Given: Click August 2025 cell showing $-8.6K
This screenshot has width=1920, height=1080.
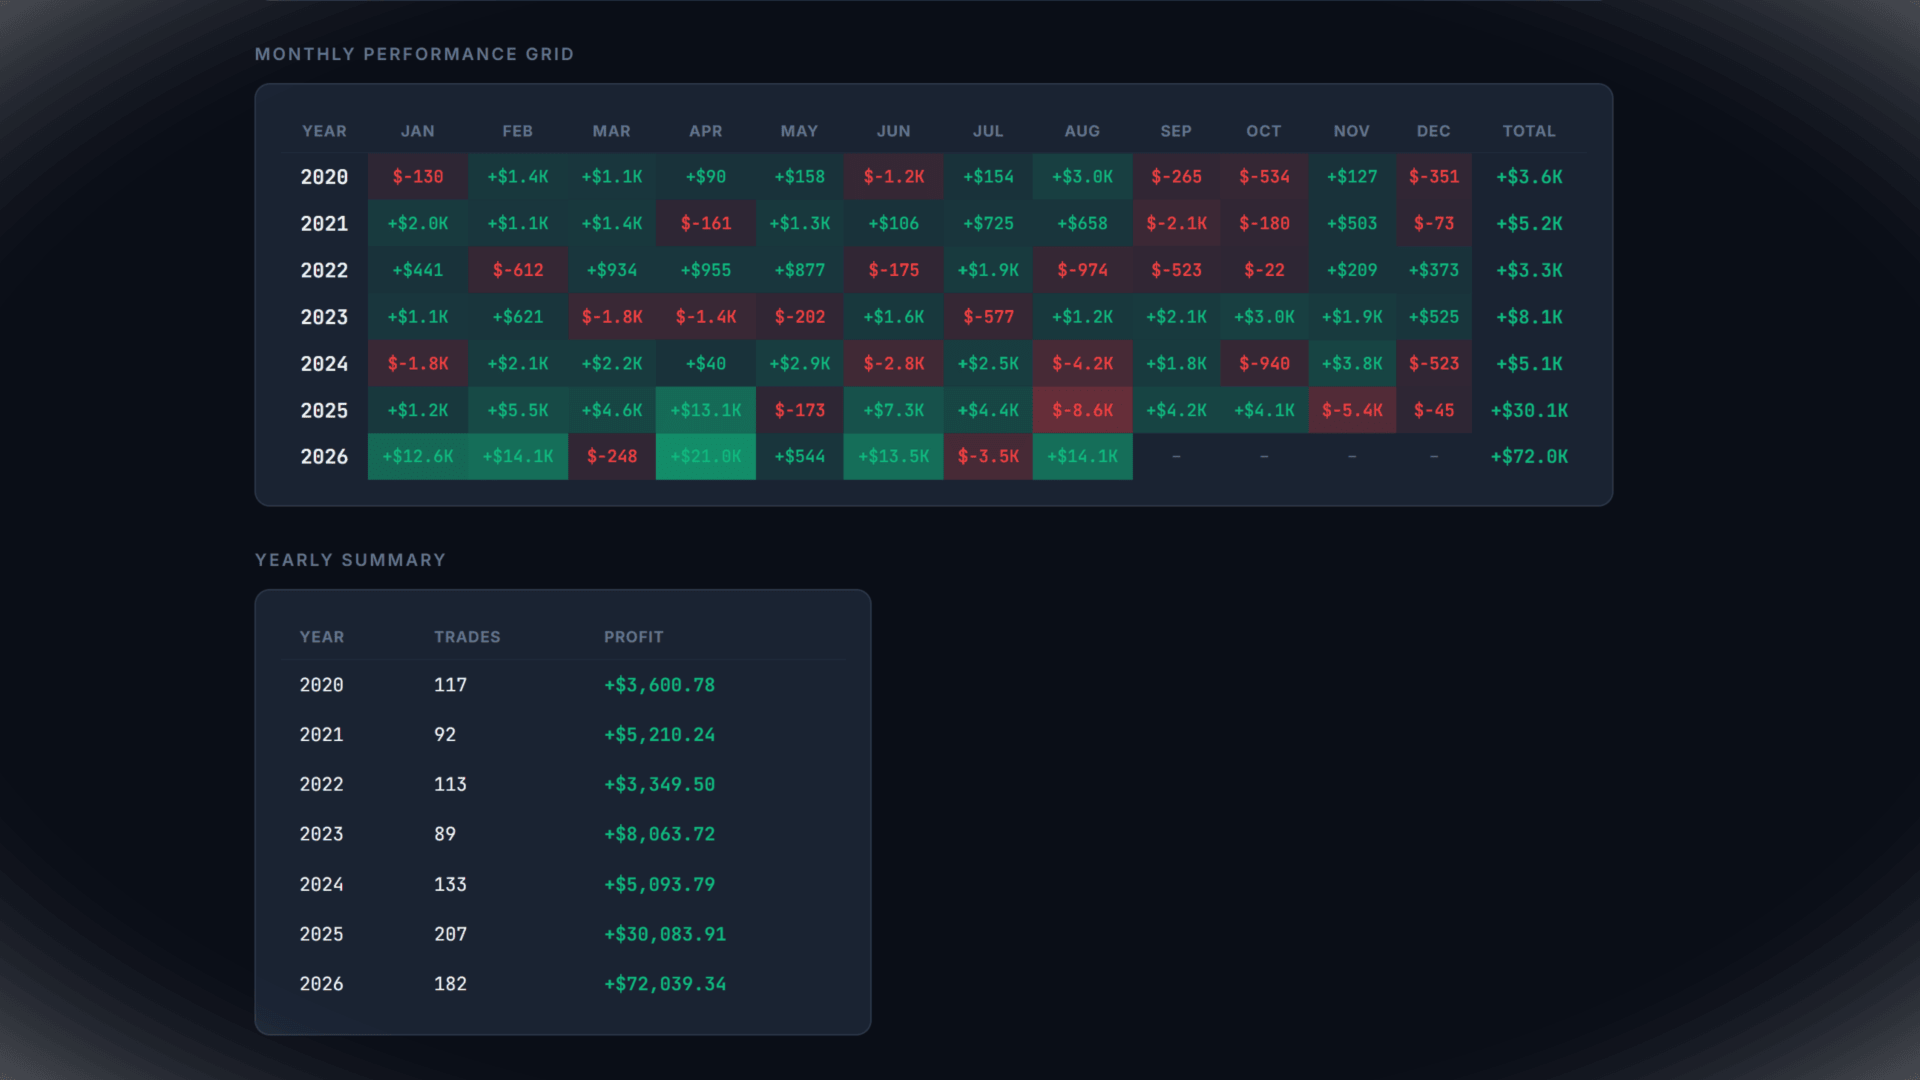Looking at the screenshot, I should 1082,410.
